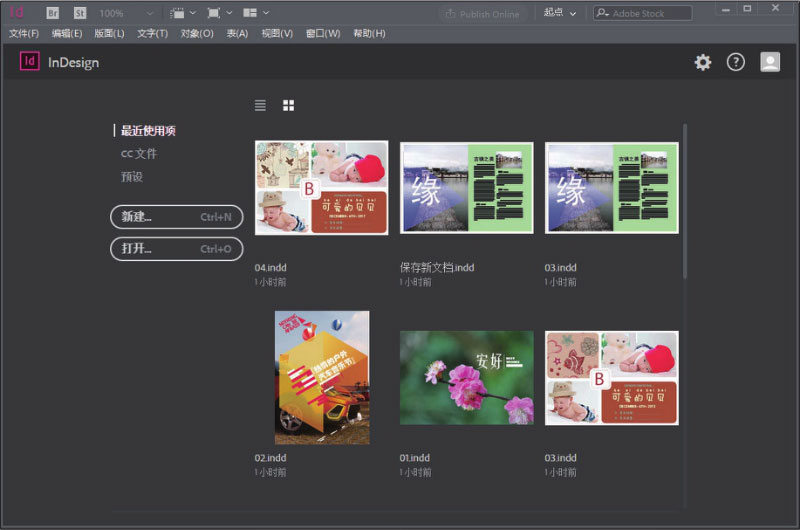Switch recent files to list view

(x=260, y=105)
